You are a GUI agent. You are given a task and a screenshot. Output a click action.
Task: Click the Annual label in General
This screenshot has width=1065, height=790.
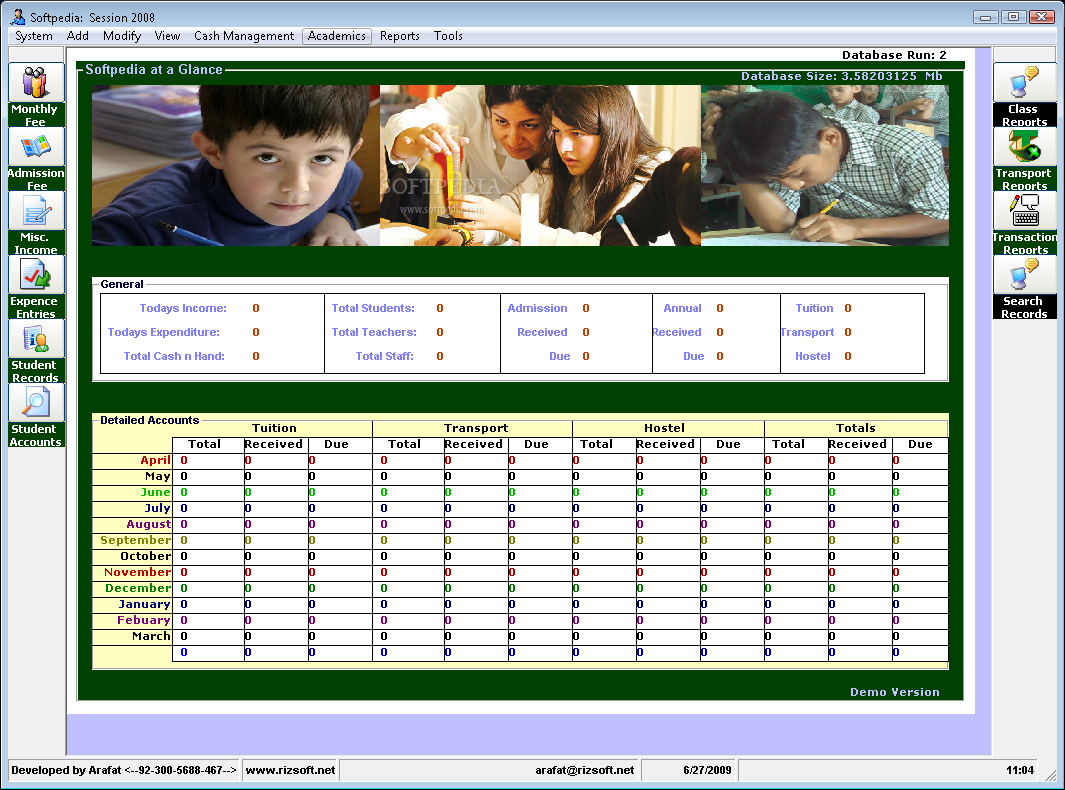point(682,308)
